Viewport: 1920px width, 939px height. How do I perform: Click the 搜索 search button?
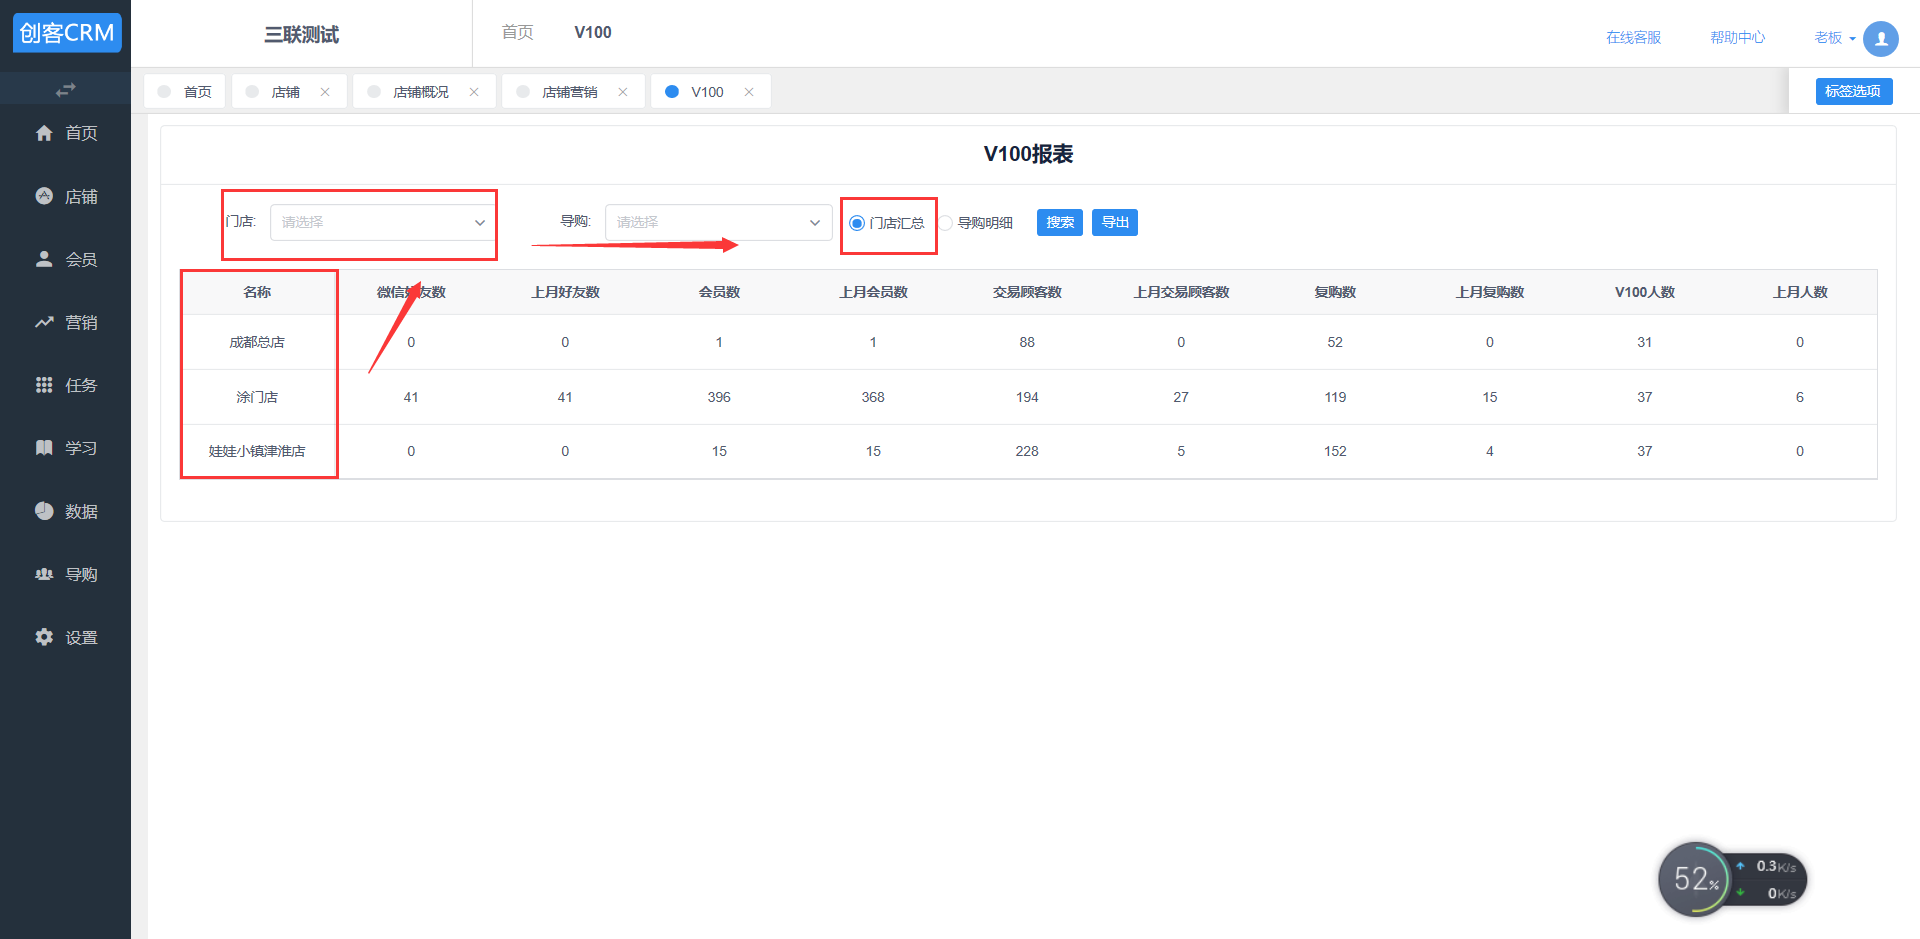click(1060, 222)
